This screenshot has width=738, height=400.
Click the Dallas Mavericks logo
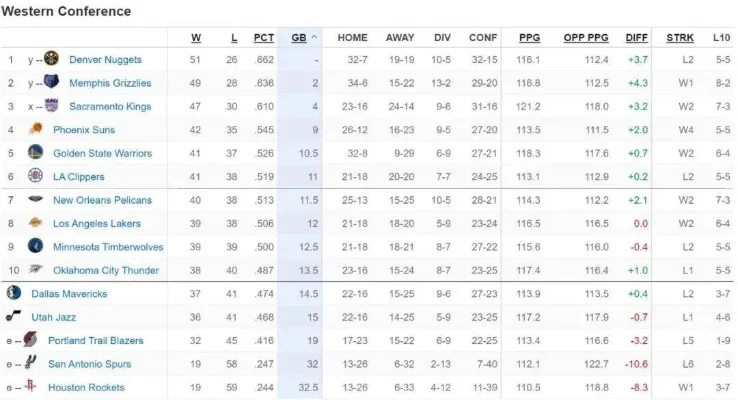14,292
